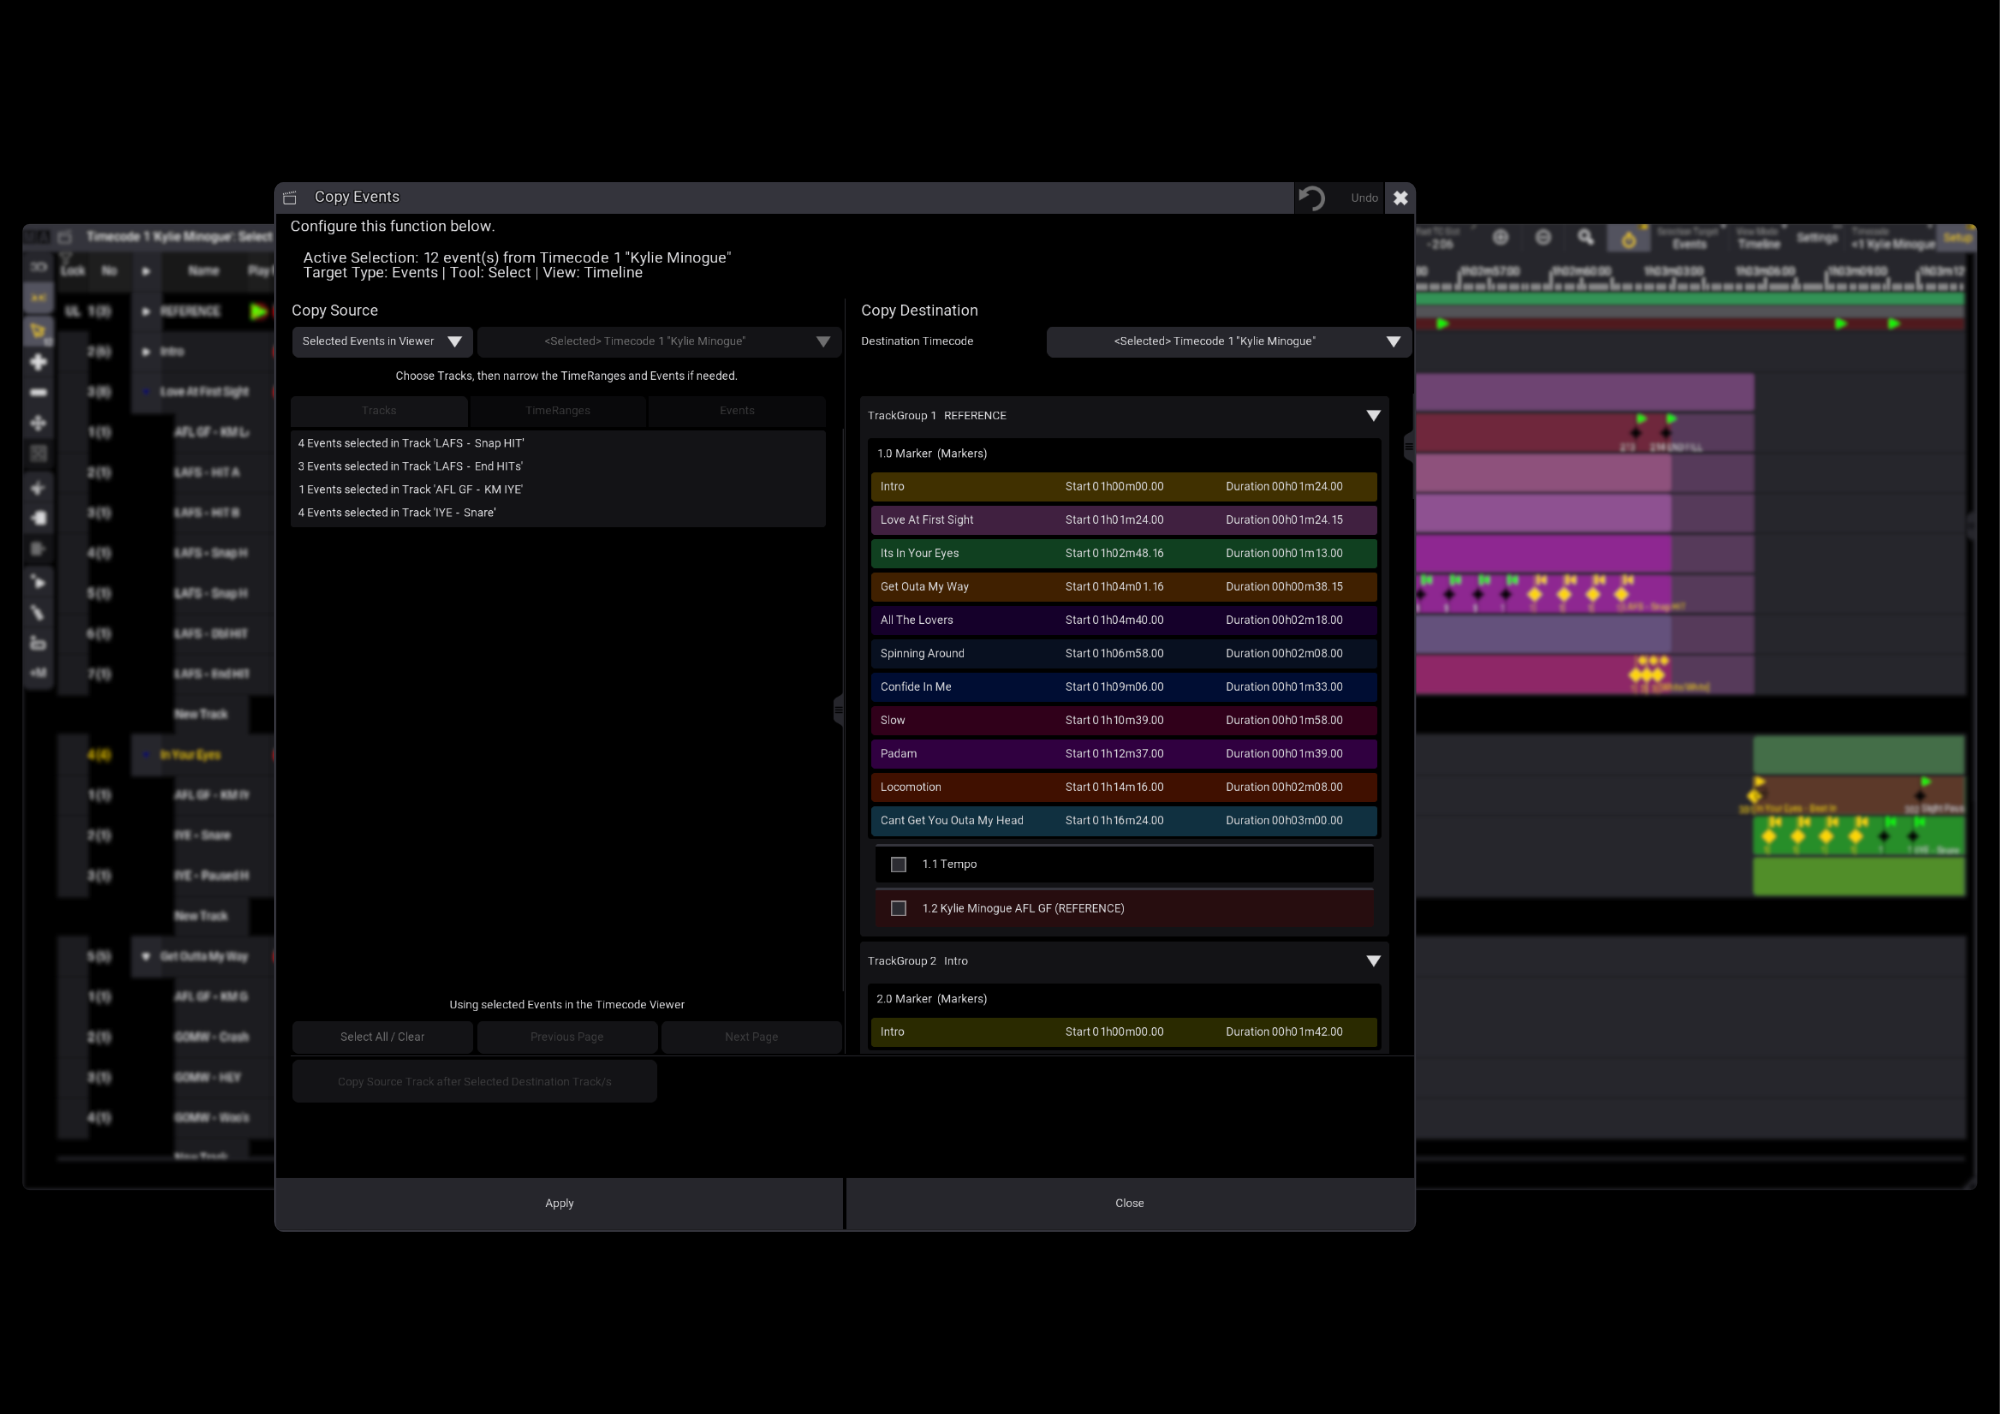Open the Selected Events in Viewer dropdown
This screenshot has width=2000, height=1414.
tap(381, 342)
